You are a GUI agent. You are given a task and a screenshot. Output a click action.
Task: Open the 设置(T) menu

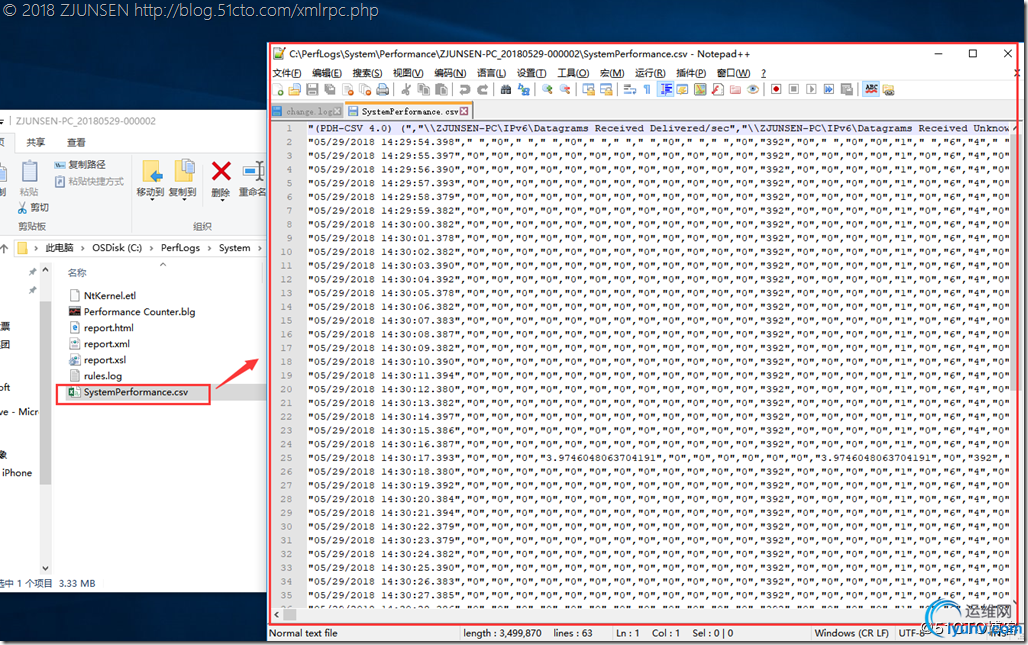(531, 73)
